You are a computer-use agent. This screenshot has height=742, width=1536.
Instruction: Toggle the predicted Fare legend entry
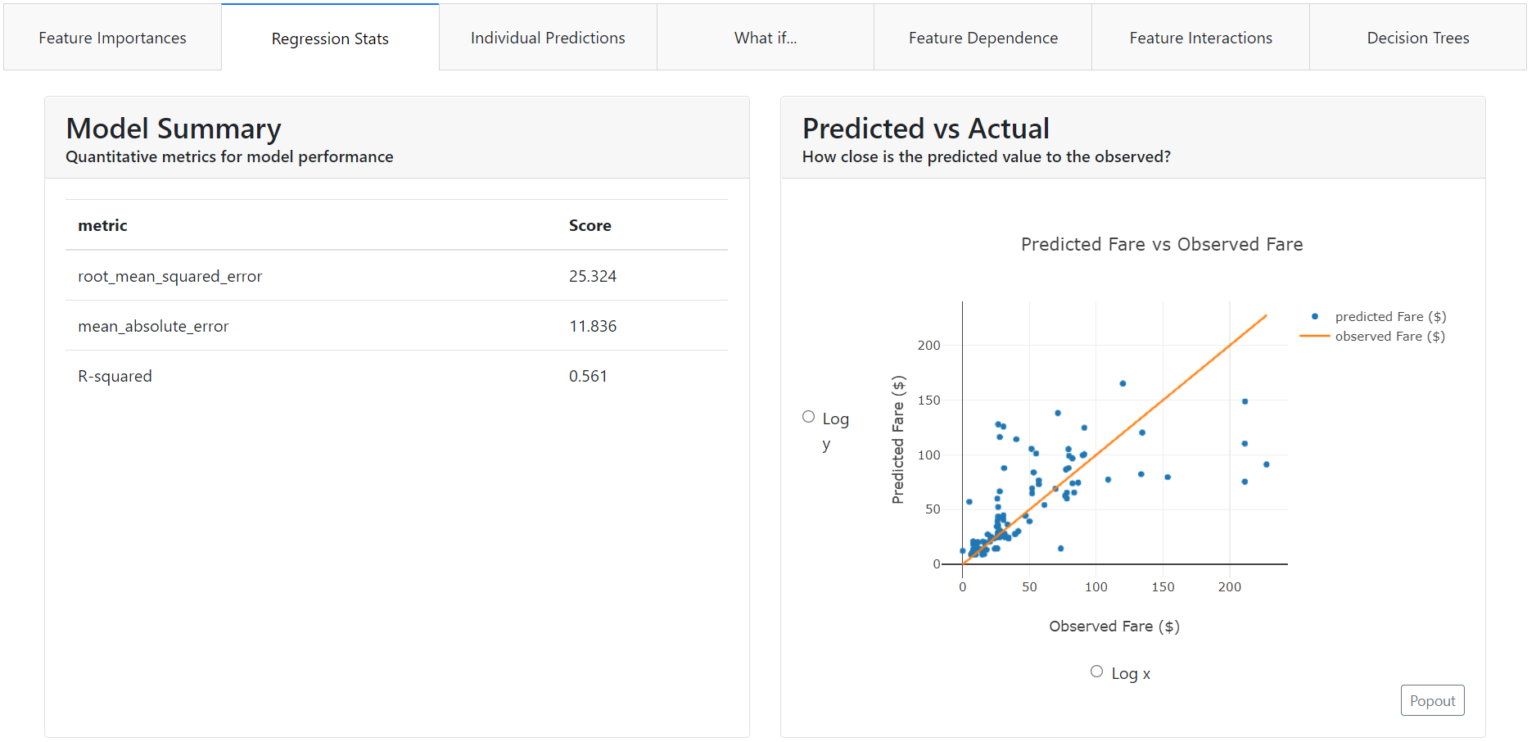pos(1390,316)
